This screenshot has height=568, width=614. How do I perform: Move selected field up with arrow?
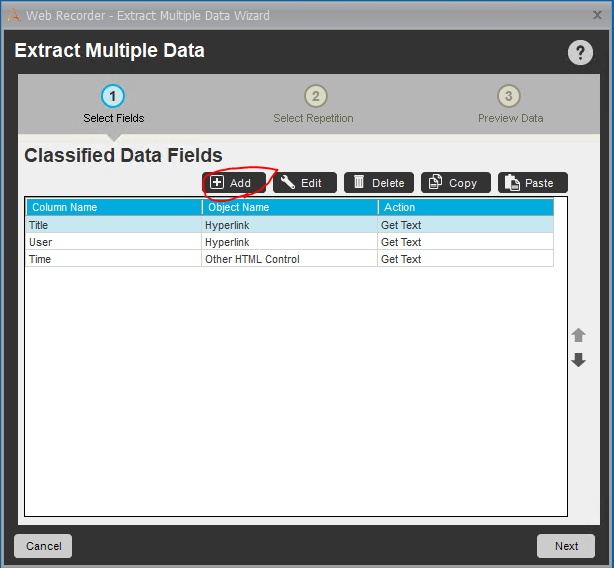578,335
